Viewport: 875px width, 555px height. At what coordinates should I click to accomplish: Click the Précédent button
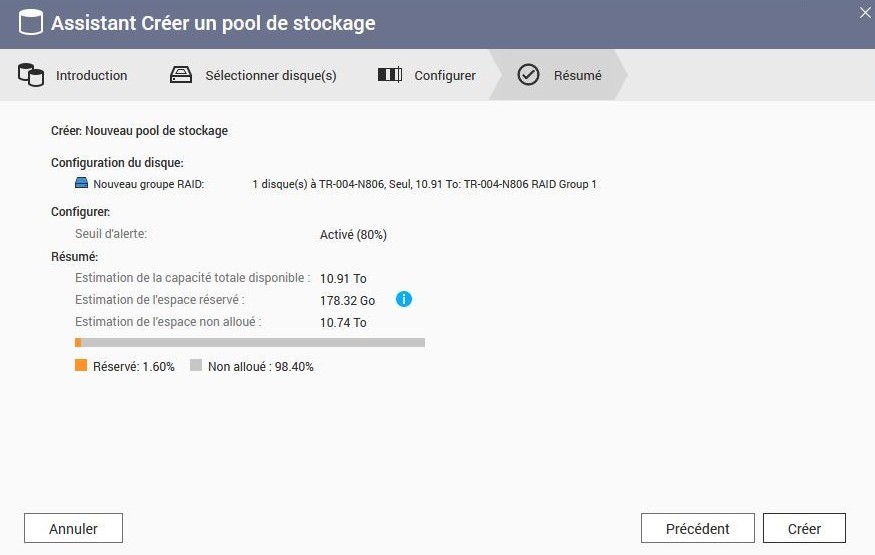pos(697,529)
